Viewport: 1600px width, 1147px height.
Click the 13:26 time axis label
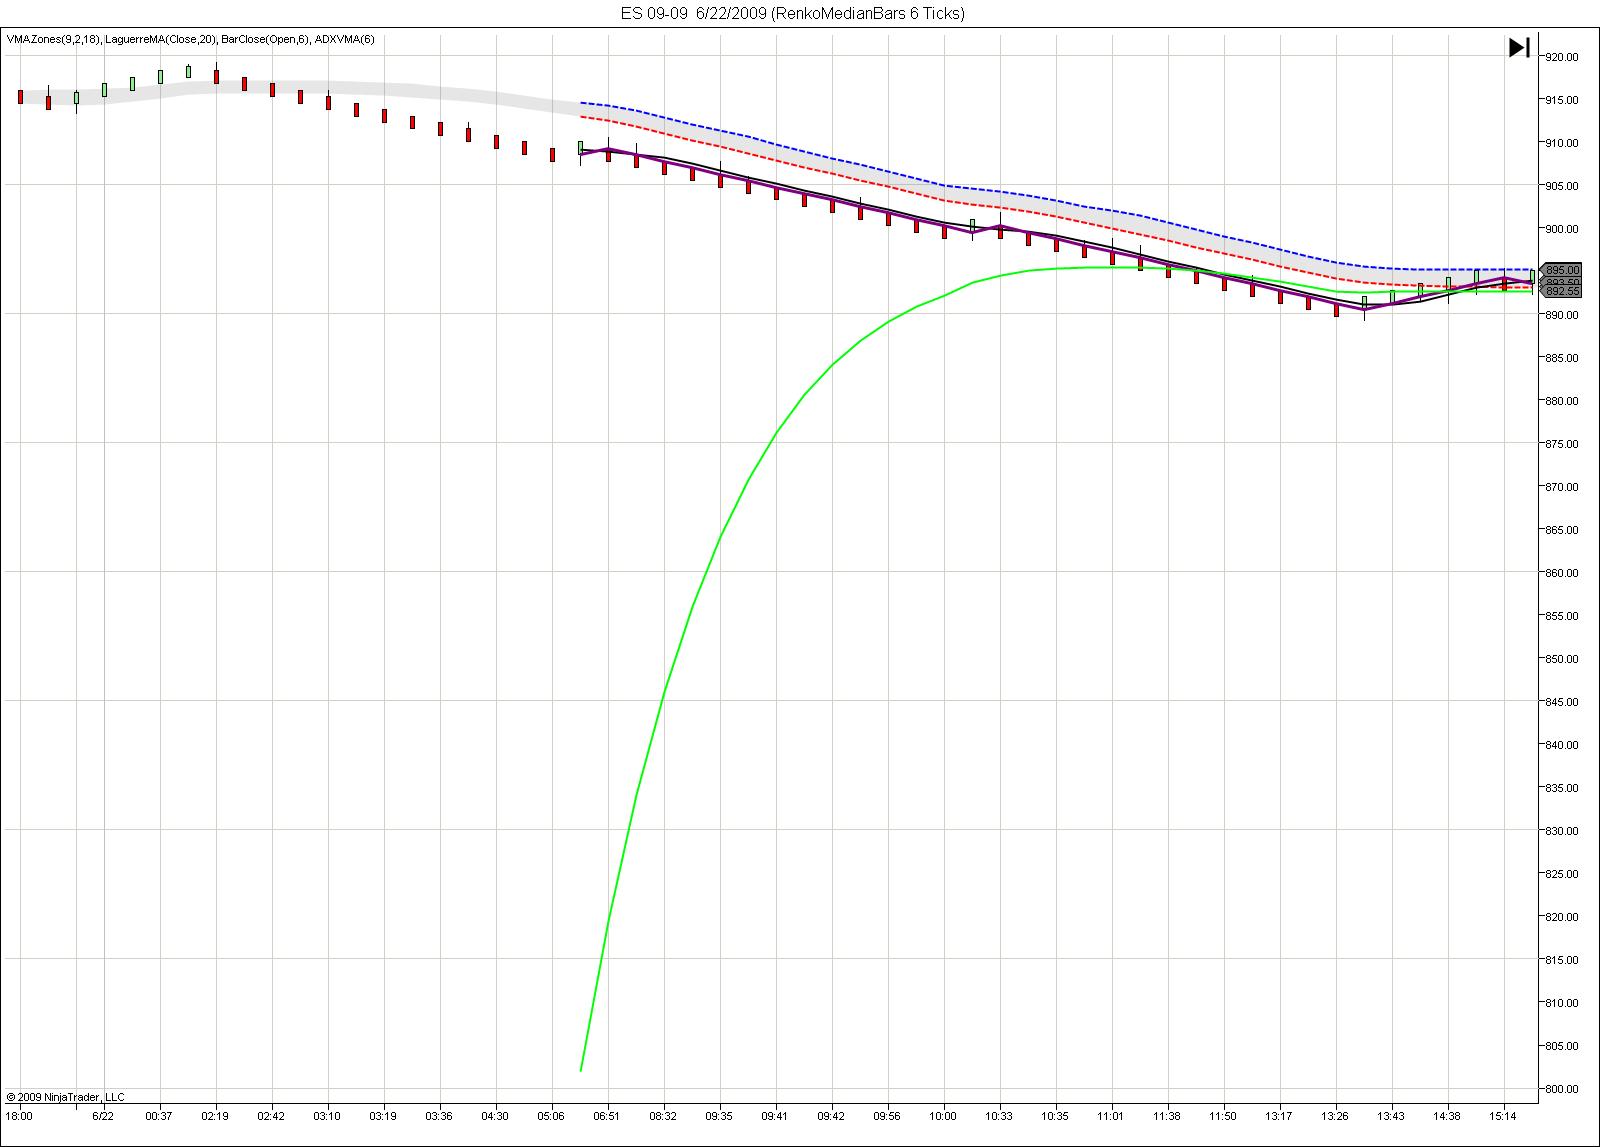click(1335, 1116)
